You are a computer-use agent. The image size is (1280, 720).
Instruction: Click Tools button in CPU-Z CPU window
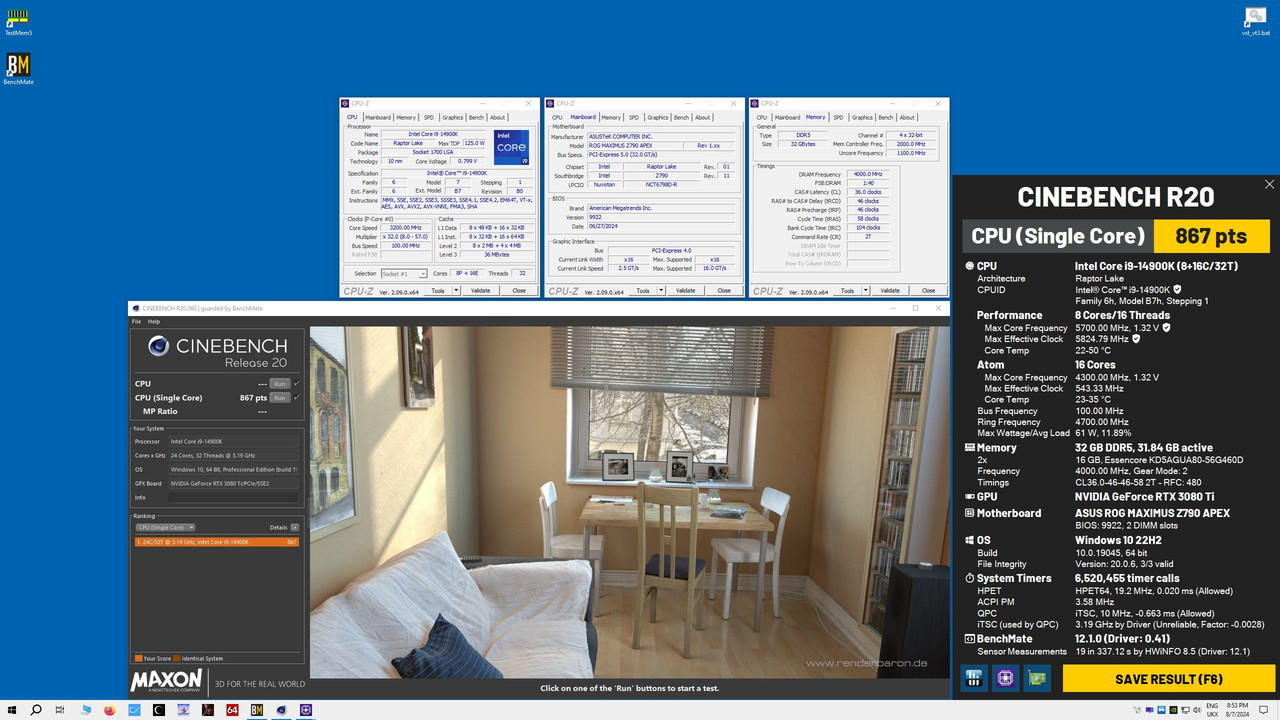[x=438, y=290]
